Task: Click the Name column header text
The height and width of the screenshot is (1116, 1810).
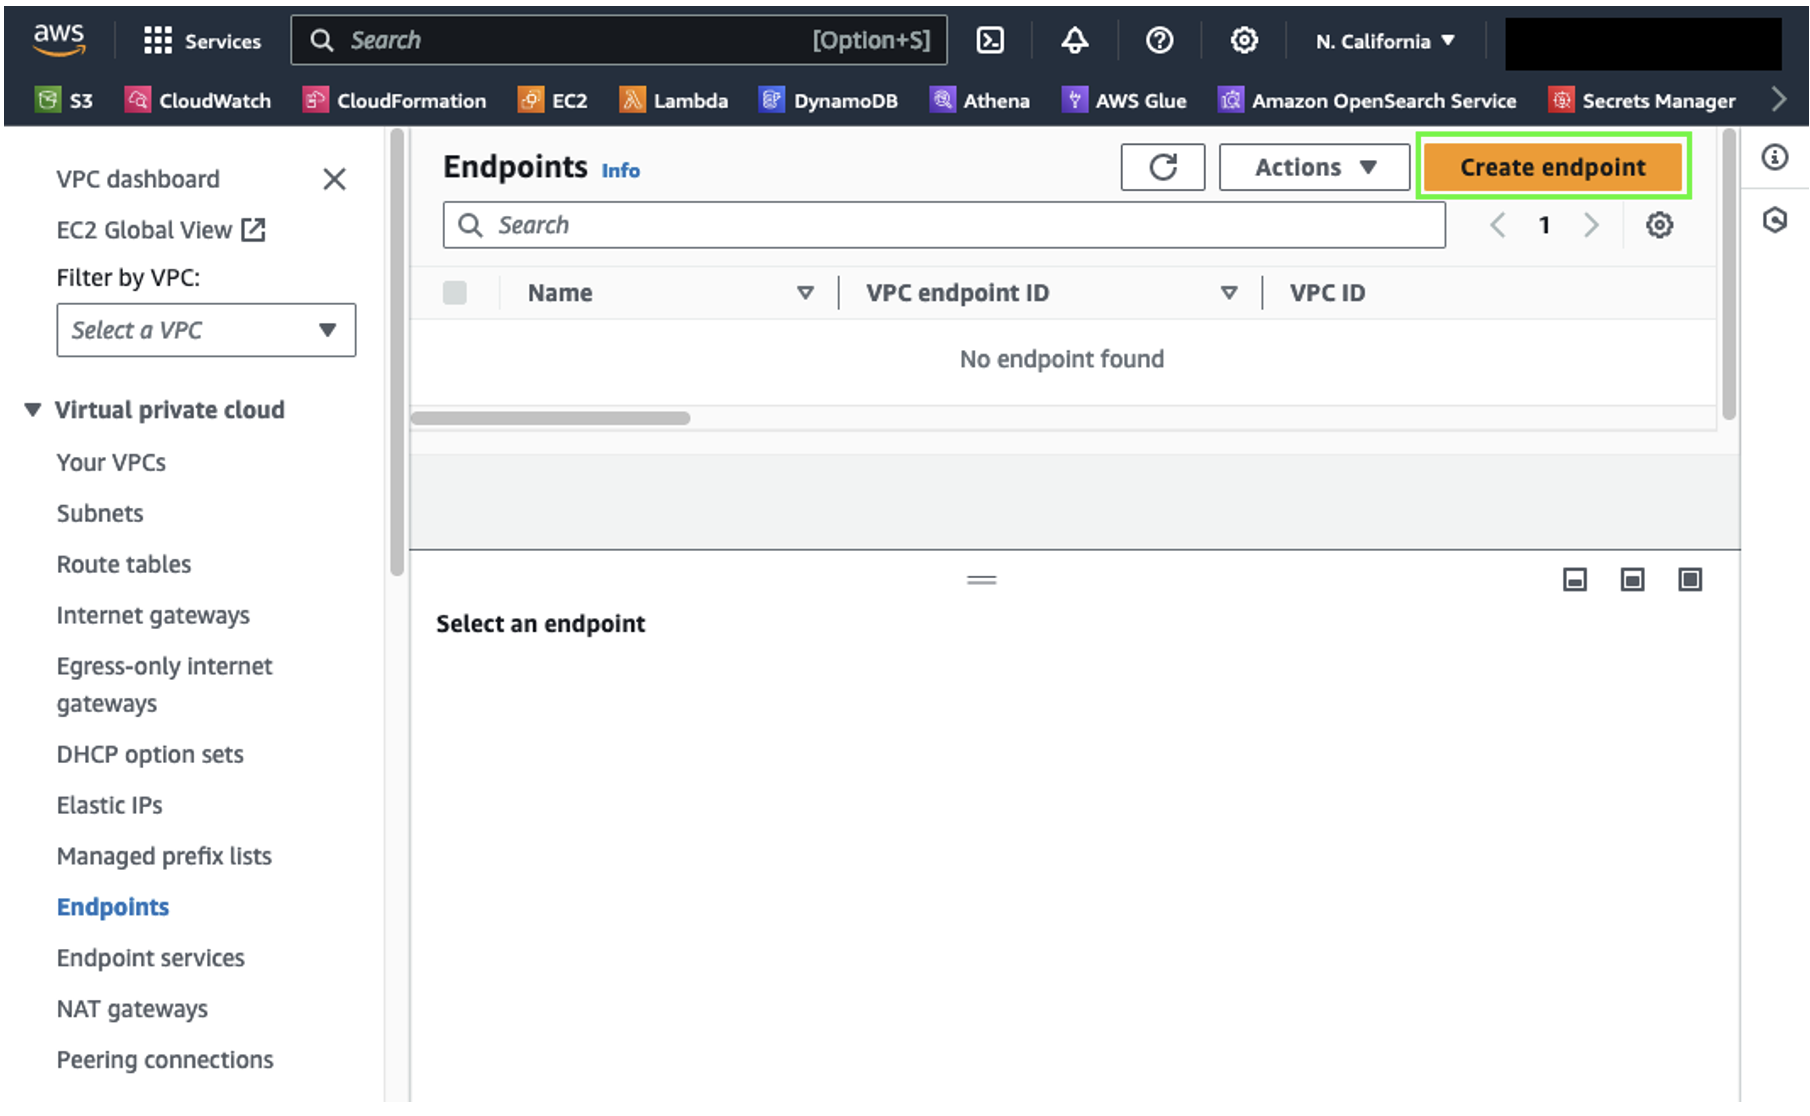Action: pyautogui.click(x=560, y=293)
